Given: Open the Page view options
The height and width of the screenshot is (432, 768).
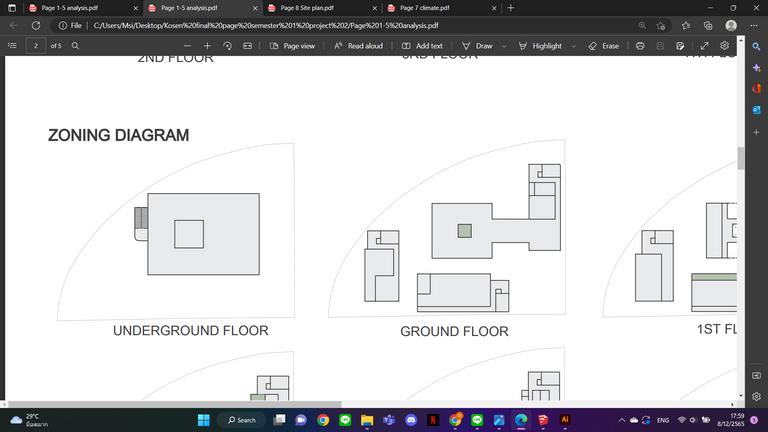Looking at the screenshot, I should click(292, 46).
